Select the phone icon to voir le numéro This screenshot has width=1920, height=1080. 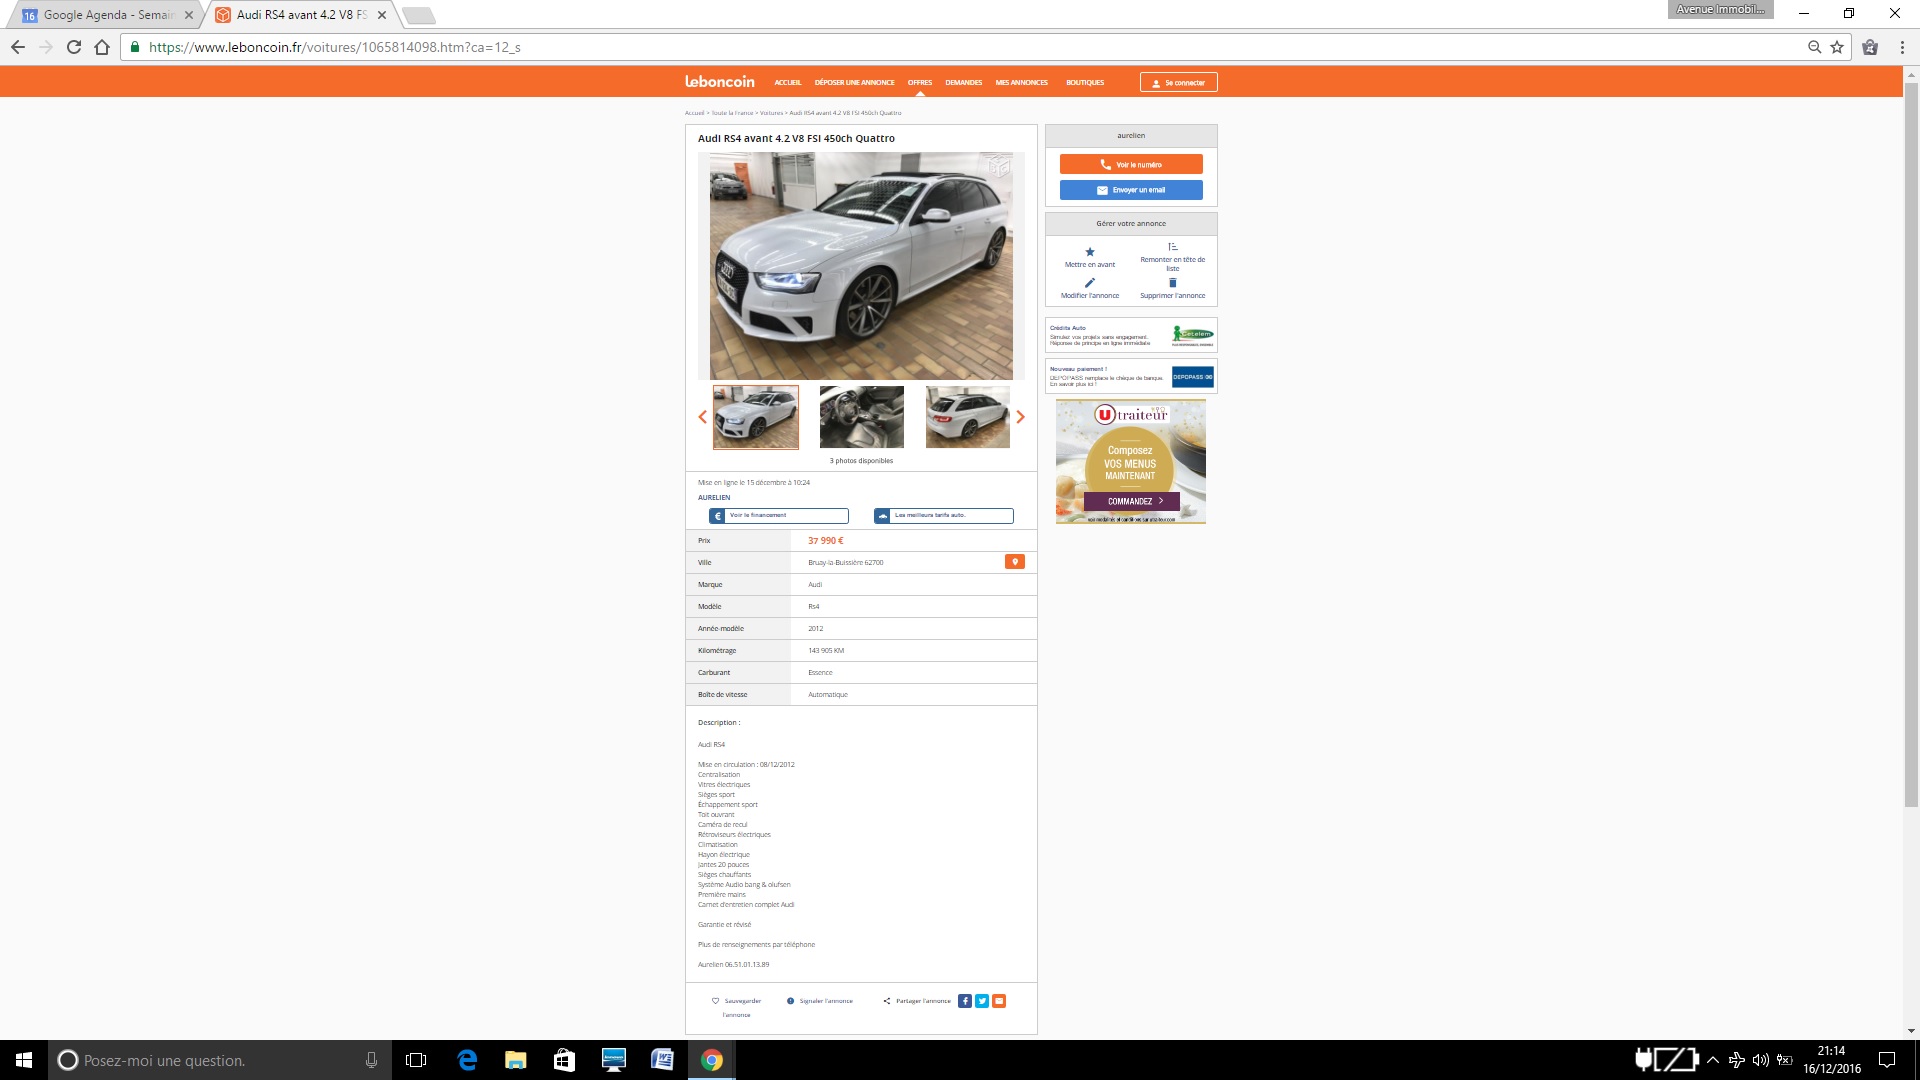1105,164
